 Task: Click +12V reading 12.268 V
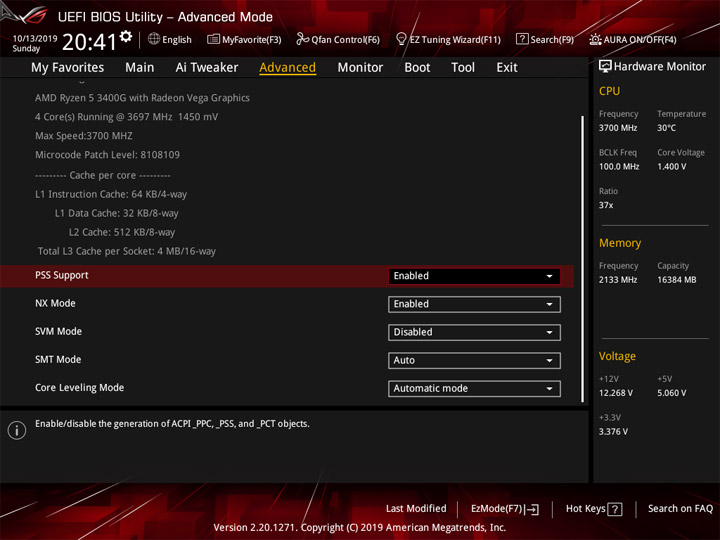click(616, 393)
